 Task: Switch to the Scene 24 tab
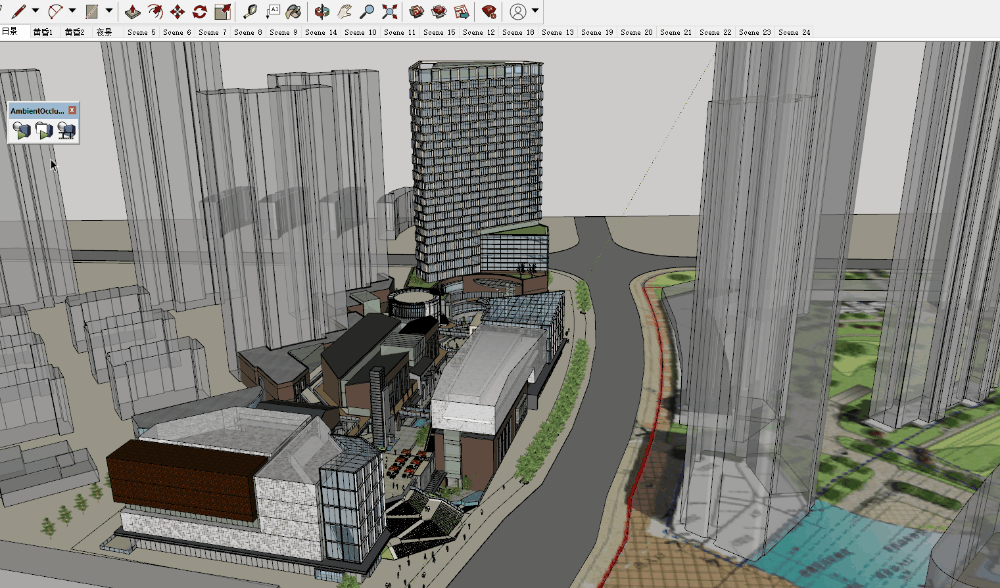pos(796,32)
